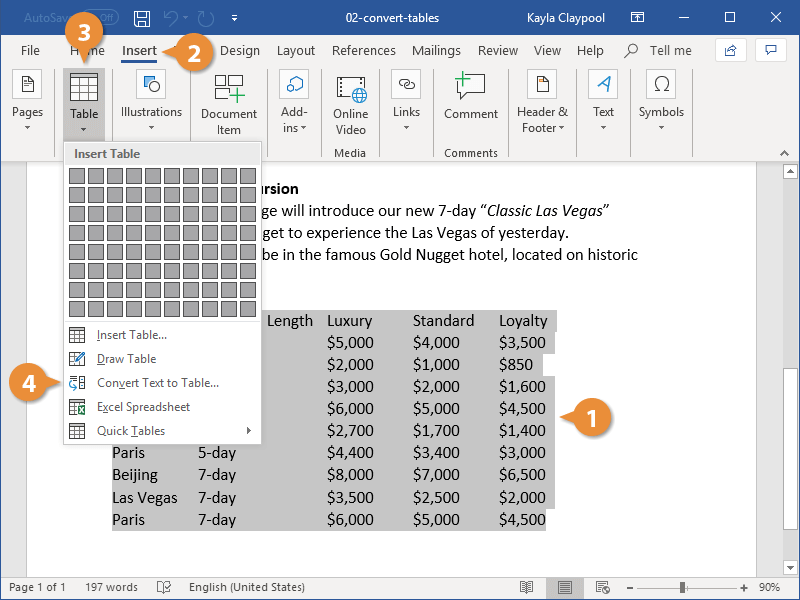Switch to Read Mode view in status bar
Image resolution: width=800 pixels, height=600 pixels.
click(526, 587)
